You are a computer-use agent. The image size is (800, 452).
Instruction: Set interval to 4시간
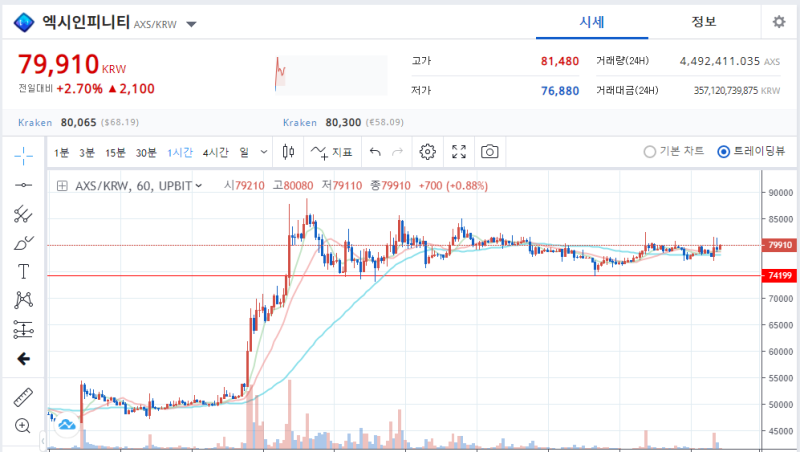pos(215,153)
